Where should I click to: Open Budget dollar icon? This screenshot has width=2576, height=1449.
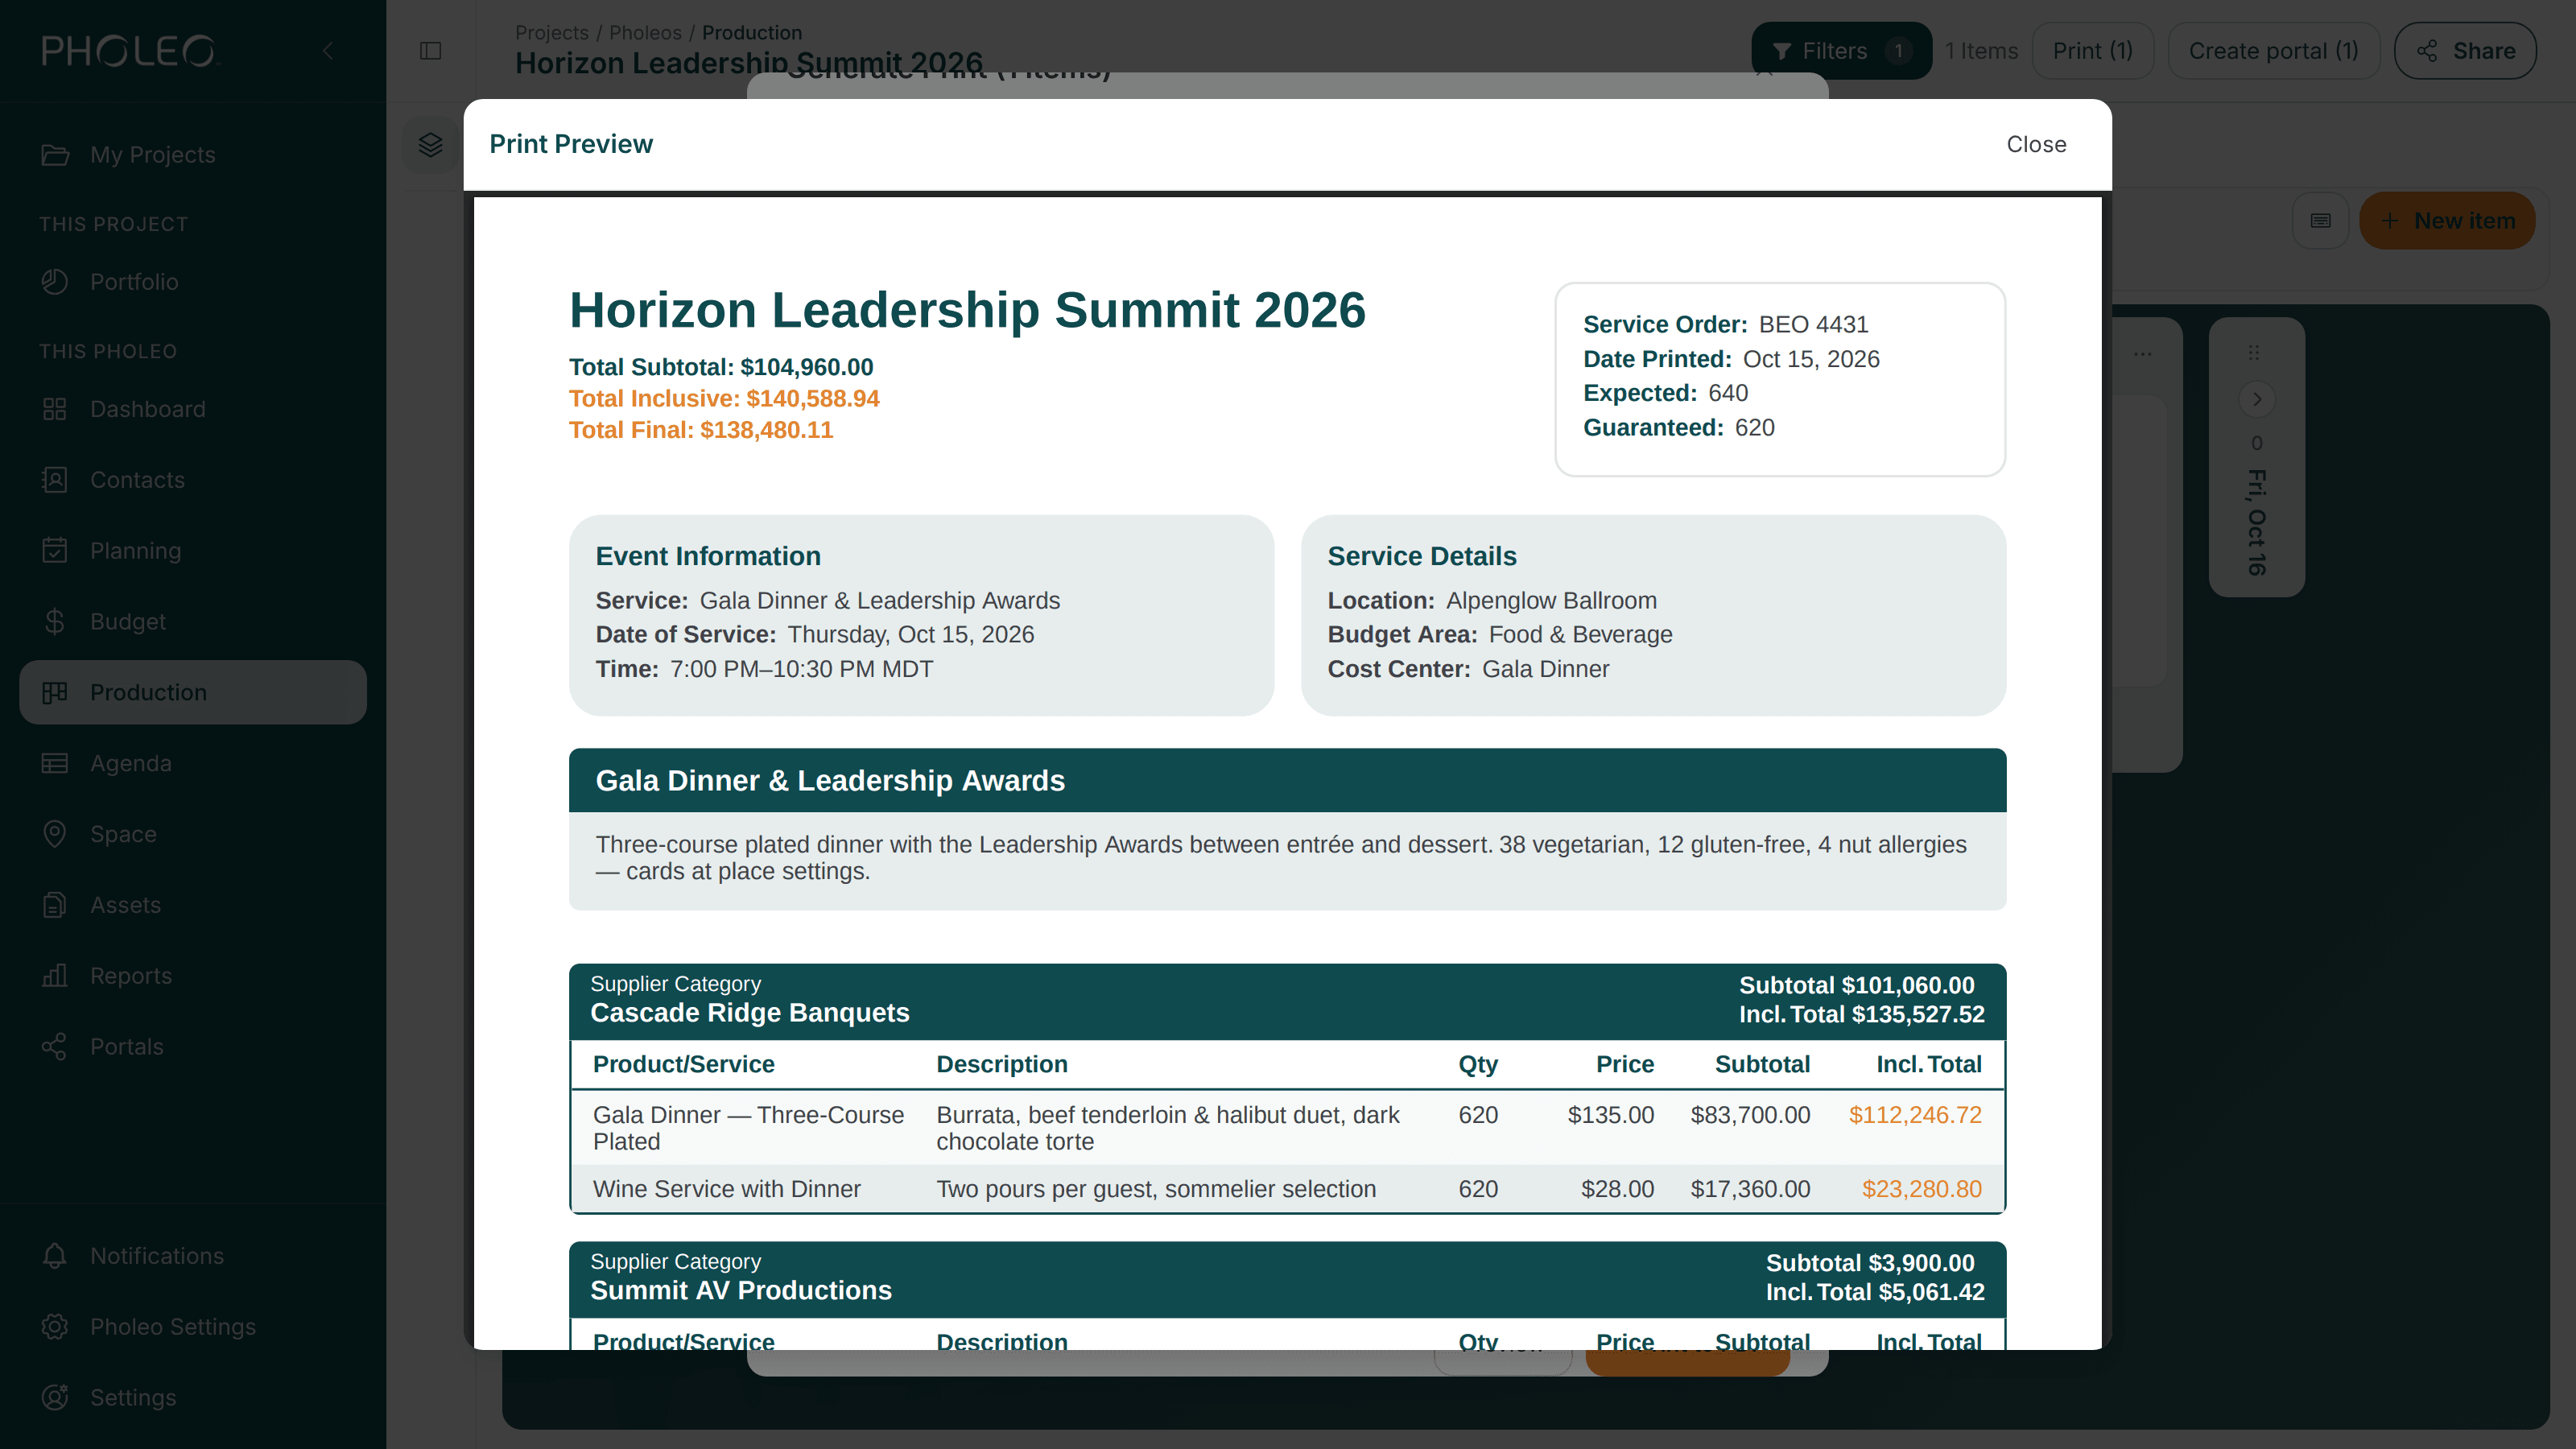[55, 622]
